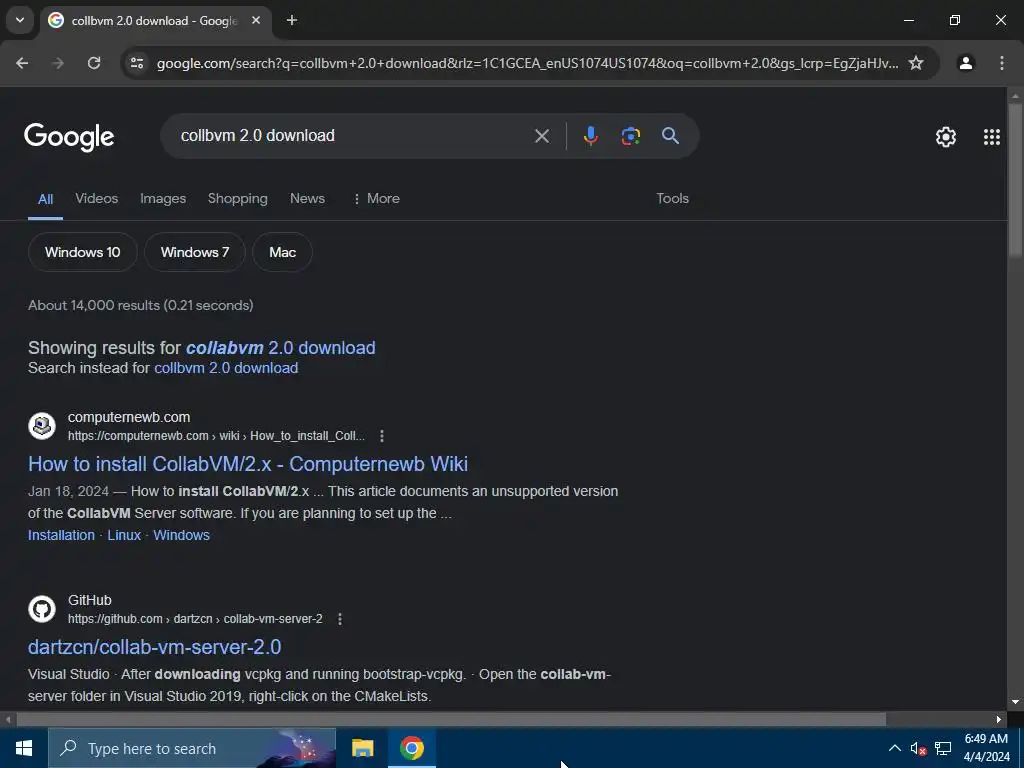Switch to the Videos tab
The height and width of the screenshot is (768, 1024).
point(97,199)
